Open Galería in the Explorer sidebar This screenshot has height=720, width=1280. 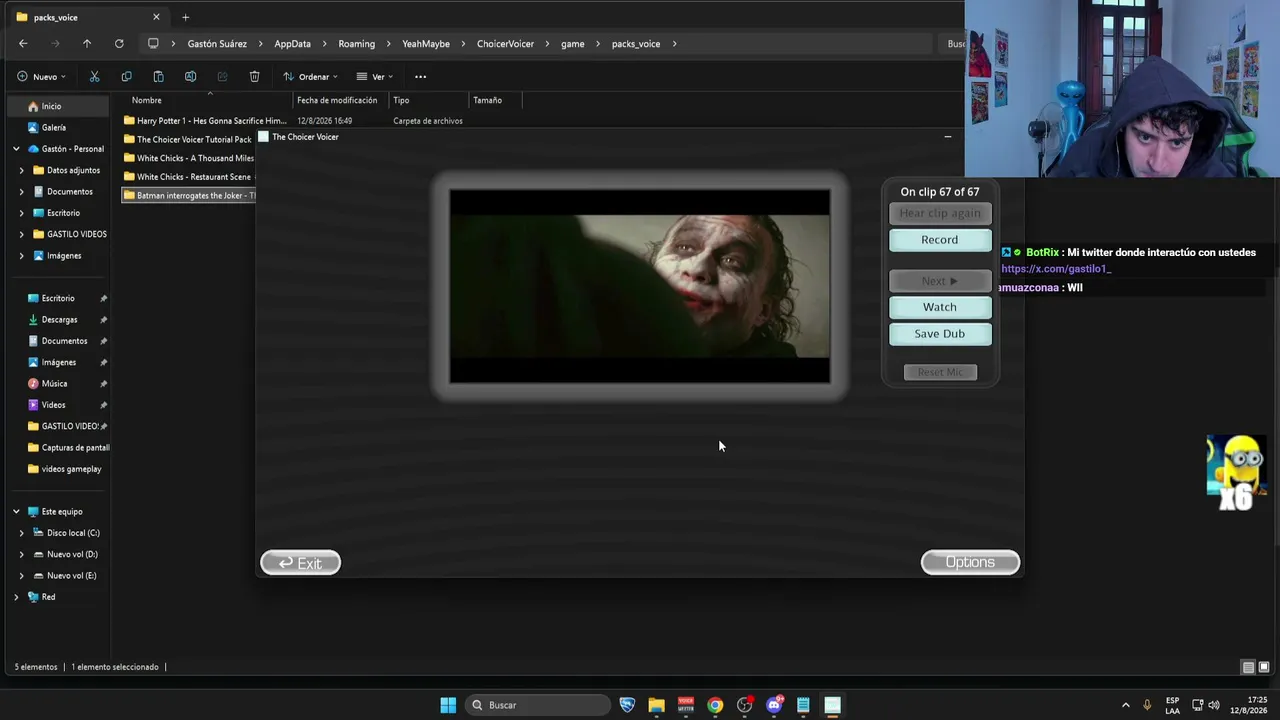click(x=54, y=128)
